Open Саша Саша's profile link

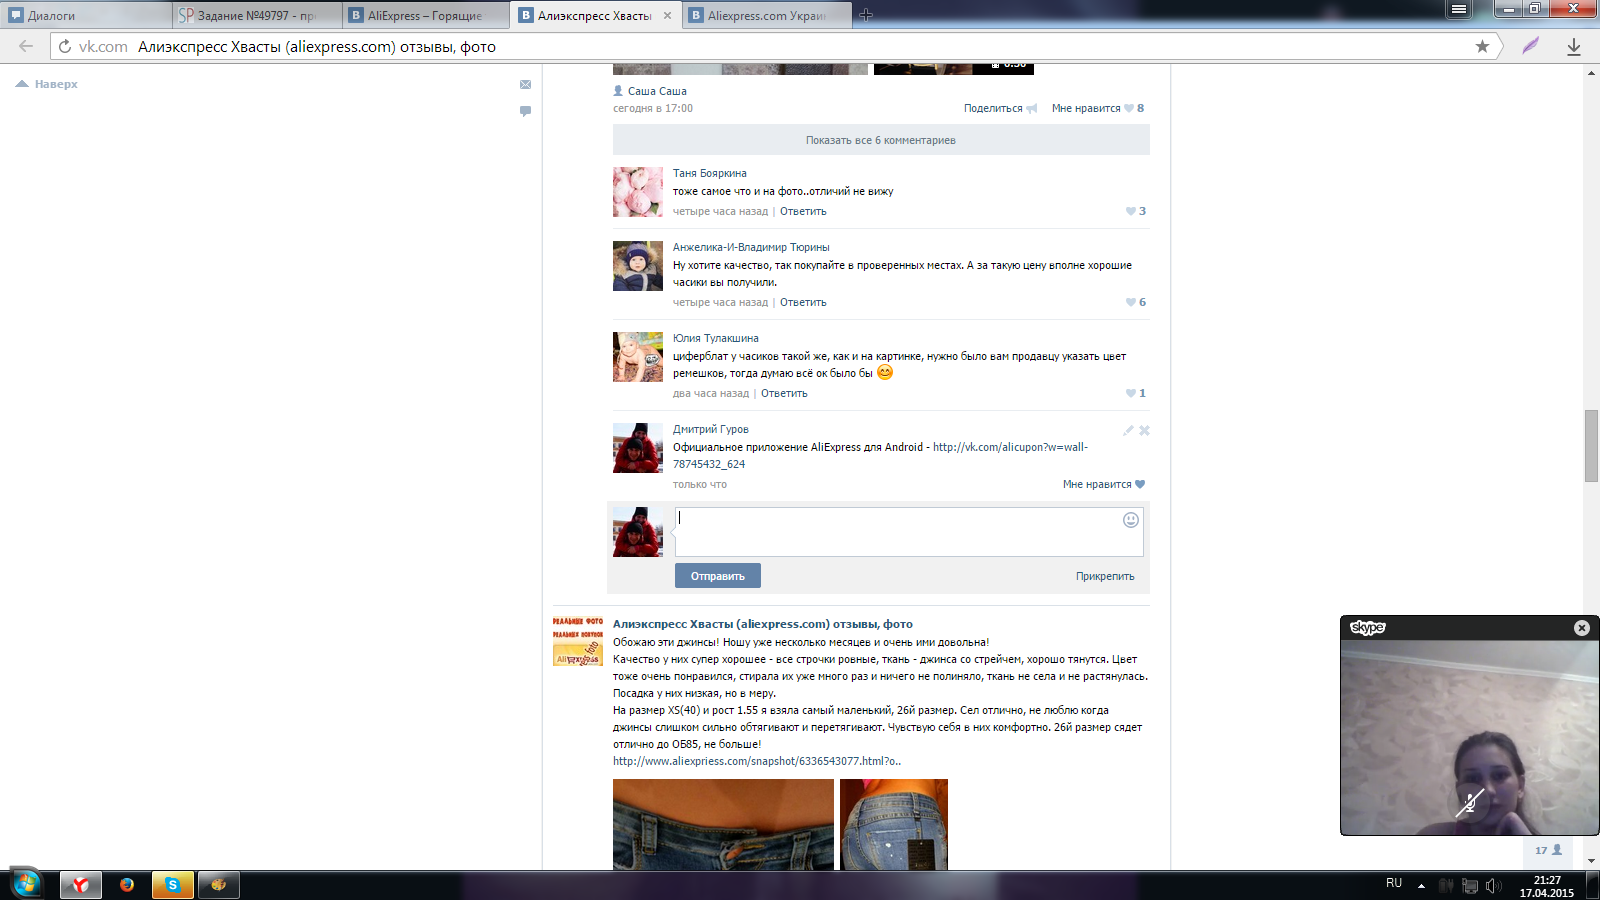click(657, 91)
